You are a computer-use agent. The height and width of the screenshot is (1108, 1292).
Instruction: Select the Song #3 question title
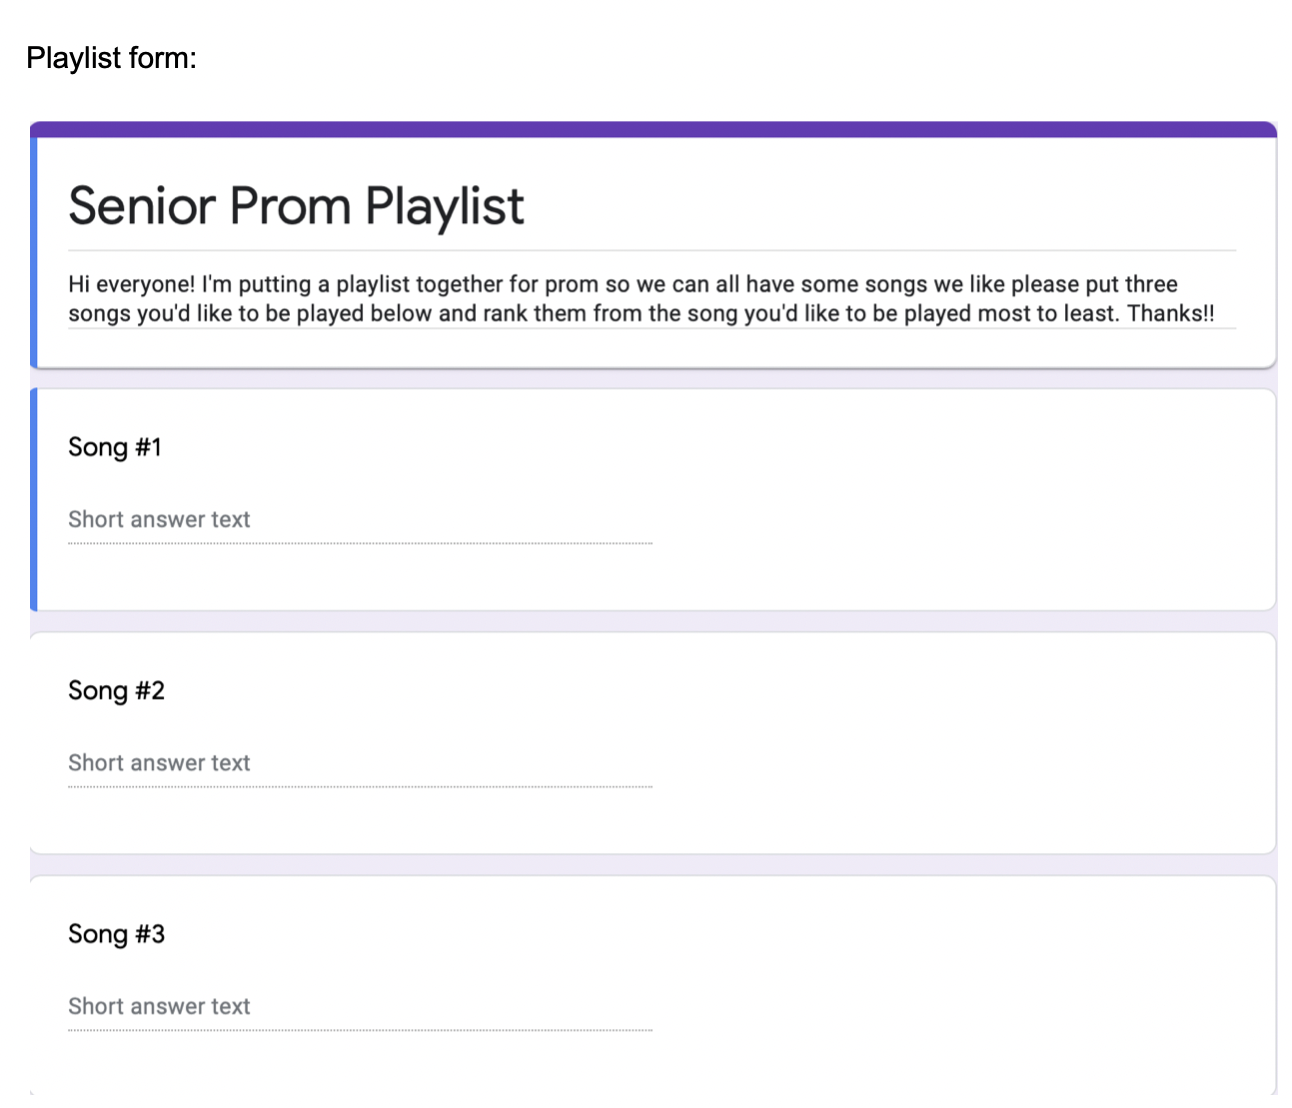click(116, 934)
